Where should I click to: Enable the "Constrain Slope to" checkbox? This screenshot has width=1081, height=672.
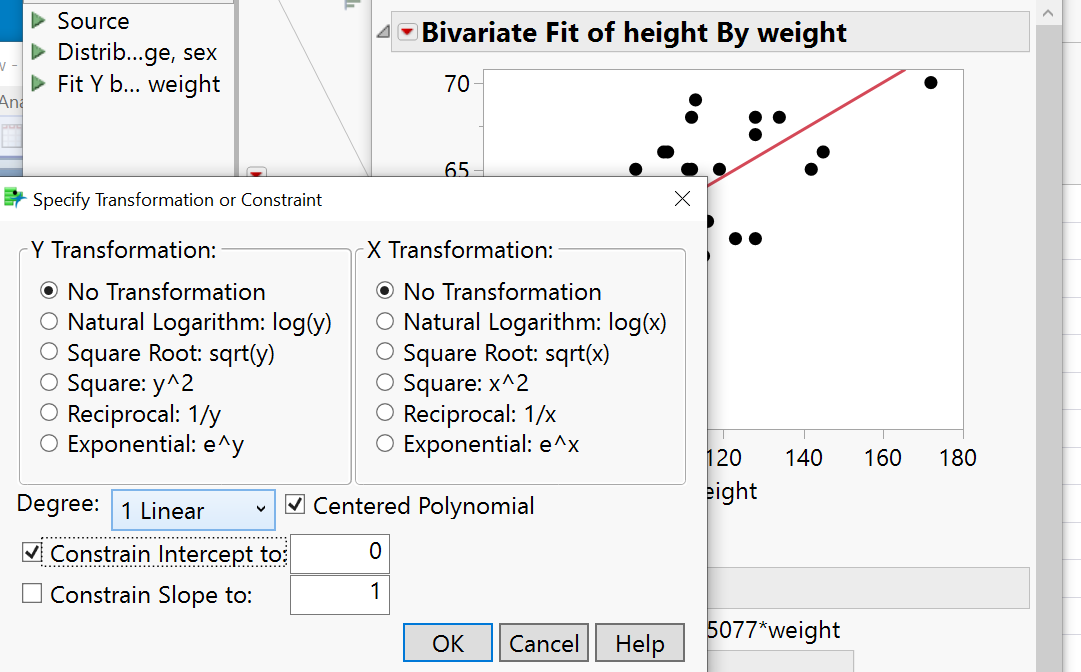(31, 593)
